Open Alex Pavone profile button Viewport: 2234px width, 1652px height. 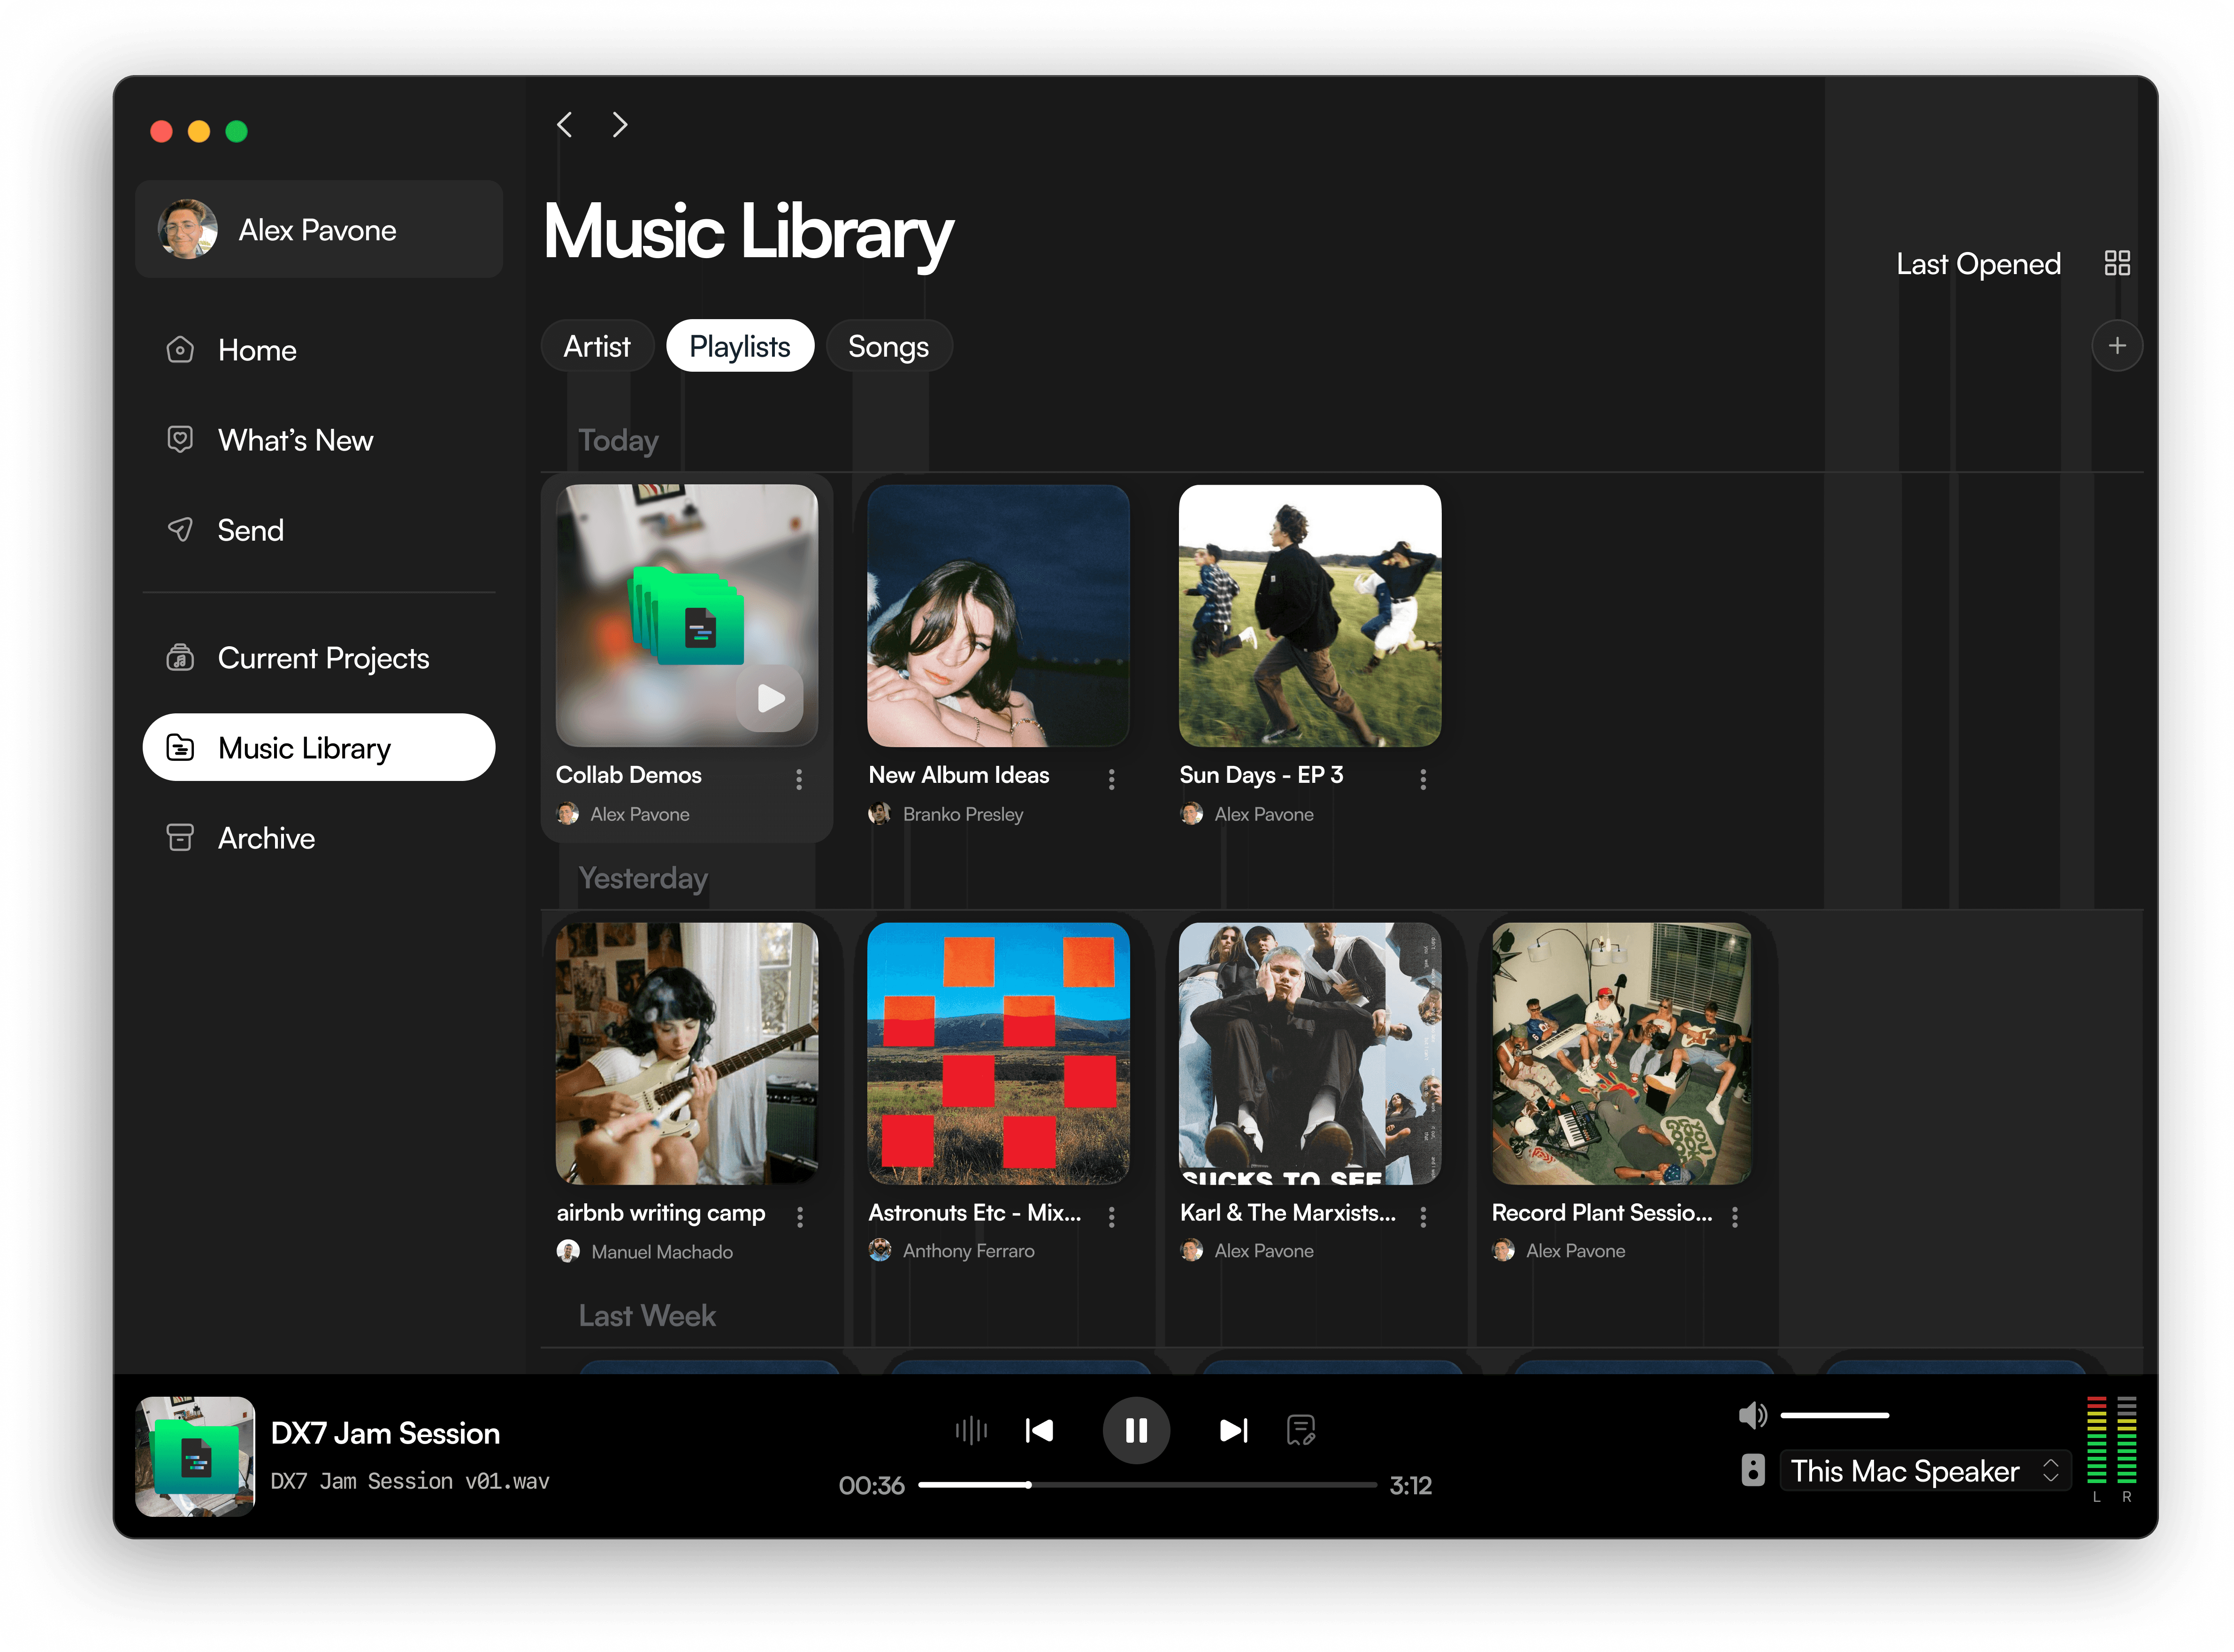(x=318, y=230)
